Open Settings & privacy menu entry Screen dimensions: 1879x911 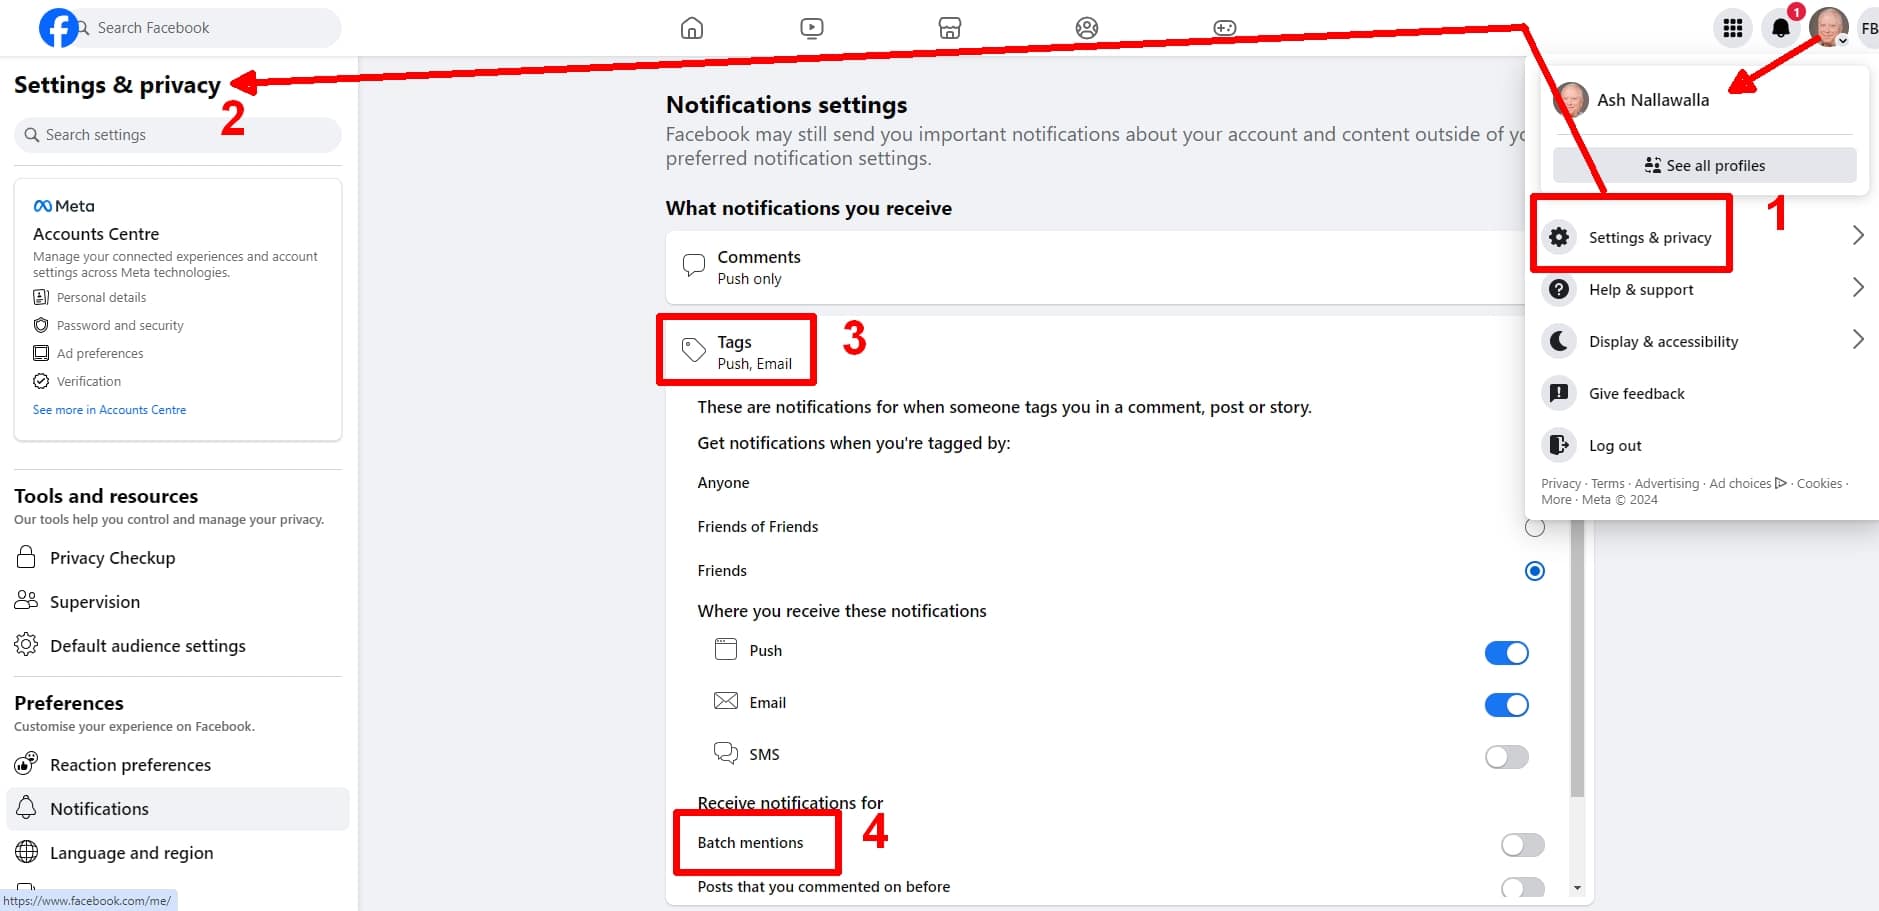pos(1703,237)
